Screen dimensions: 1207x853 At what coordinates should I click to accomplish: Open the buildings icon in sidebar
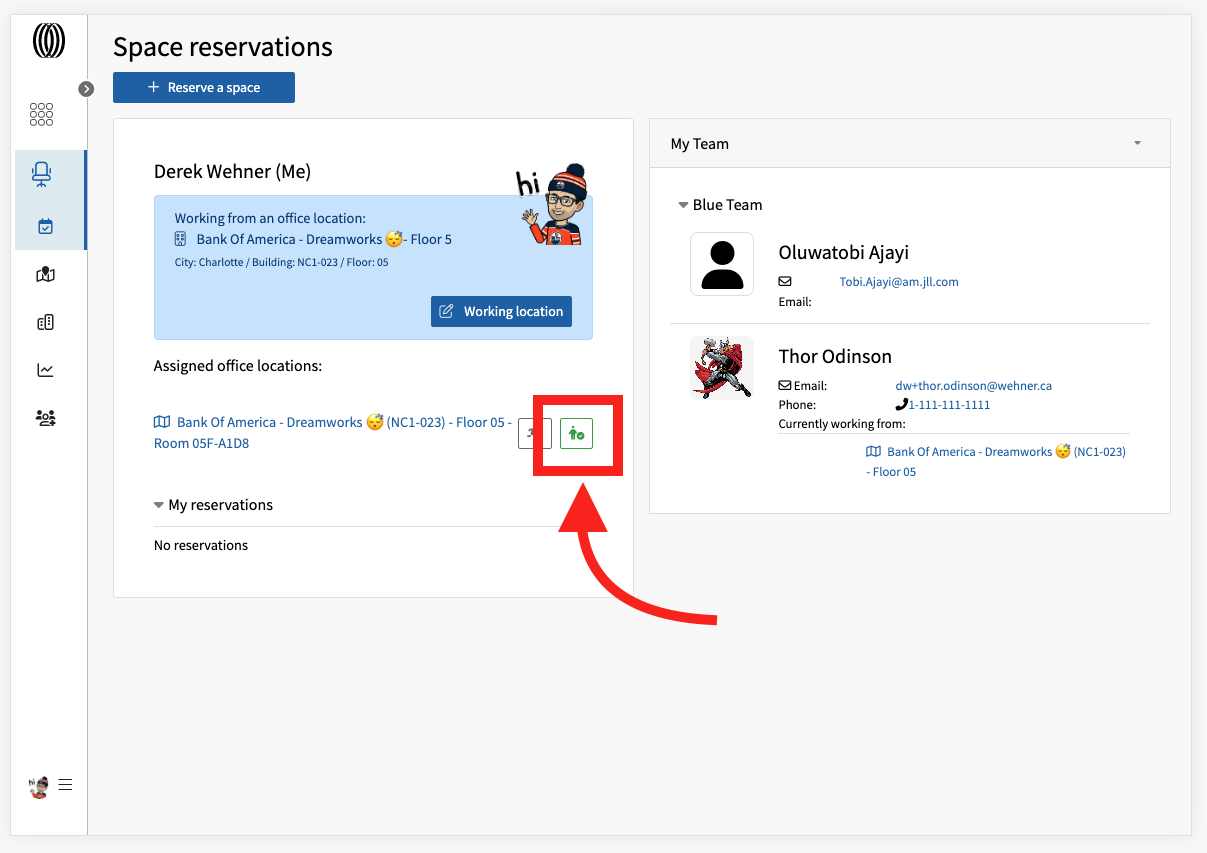[45, 322]
